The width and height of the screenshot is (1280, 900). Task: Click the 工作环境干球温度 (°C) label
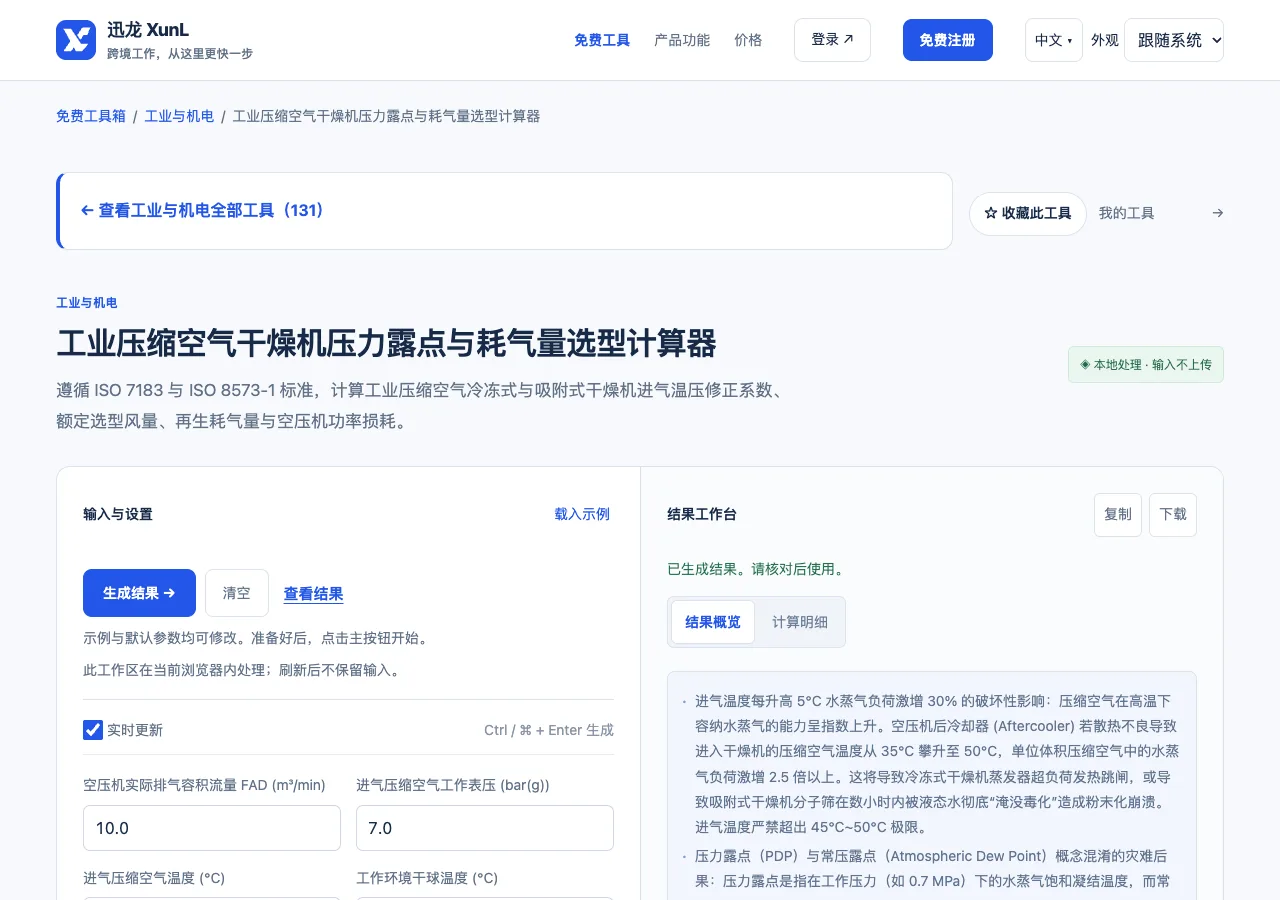point(427,878)
